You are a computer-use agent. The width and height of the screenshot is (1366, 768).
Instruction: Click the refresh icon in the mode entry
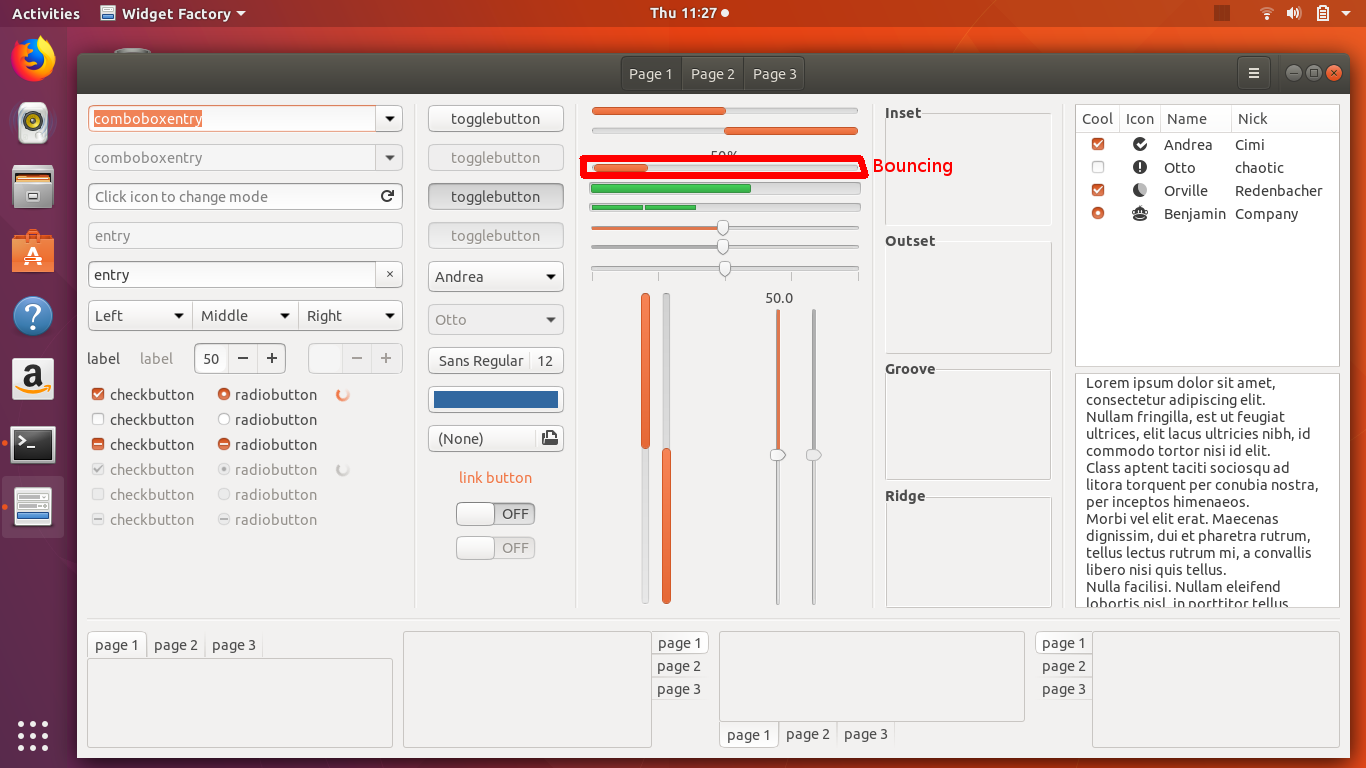(x=388, y=196)
